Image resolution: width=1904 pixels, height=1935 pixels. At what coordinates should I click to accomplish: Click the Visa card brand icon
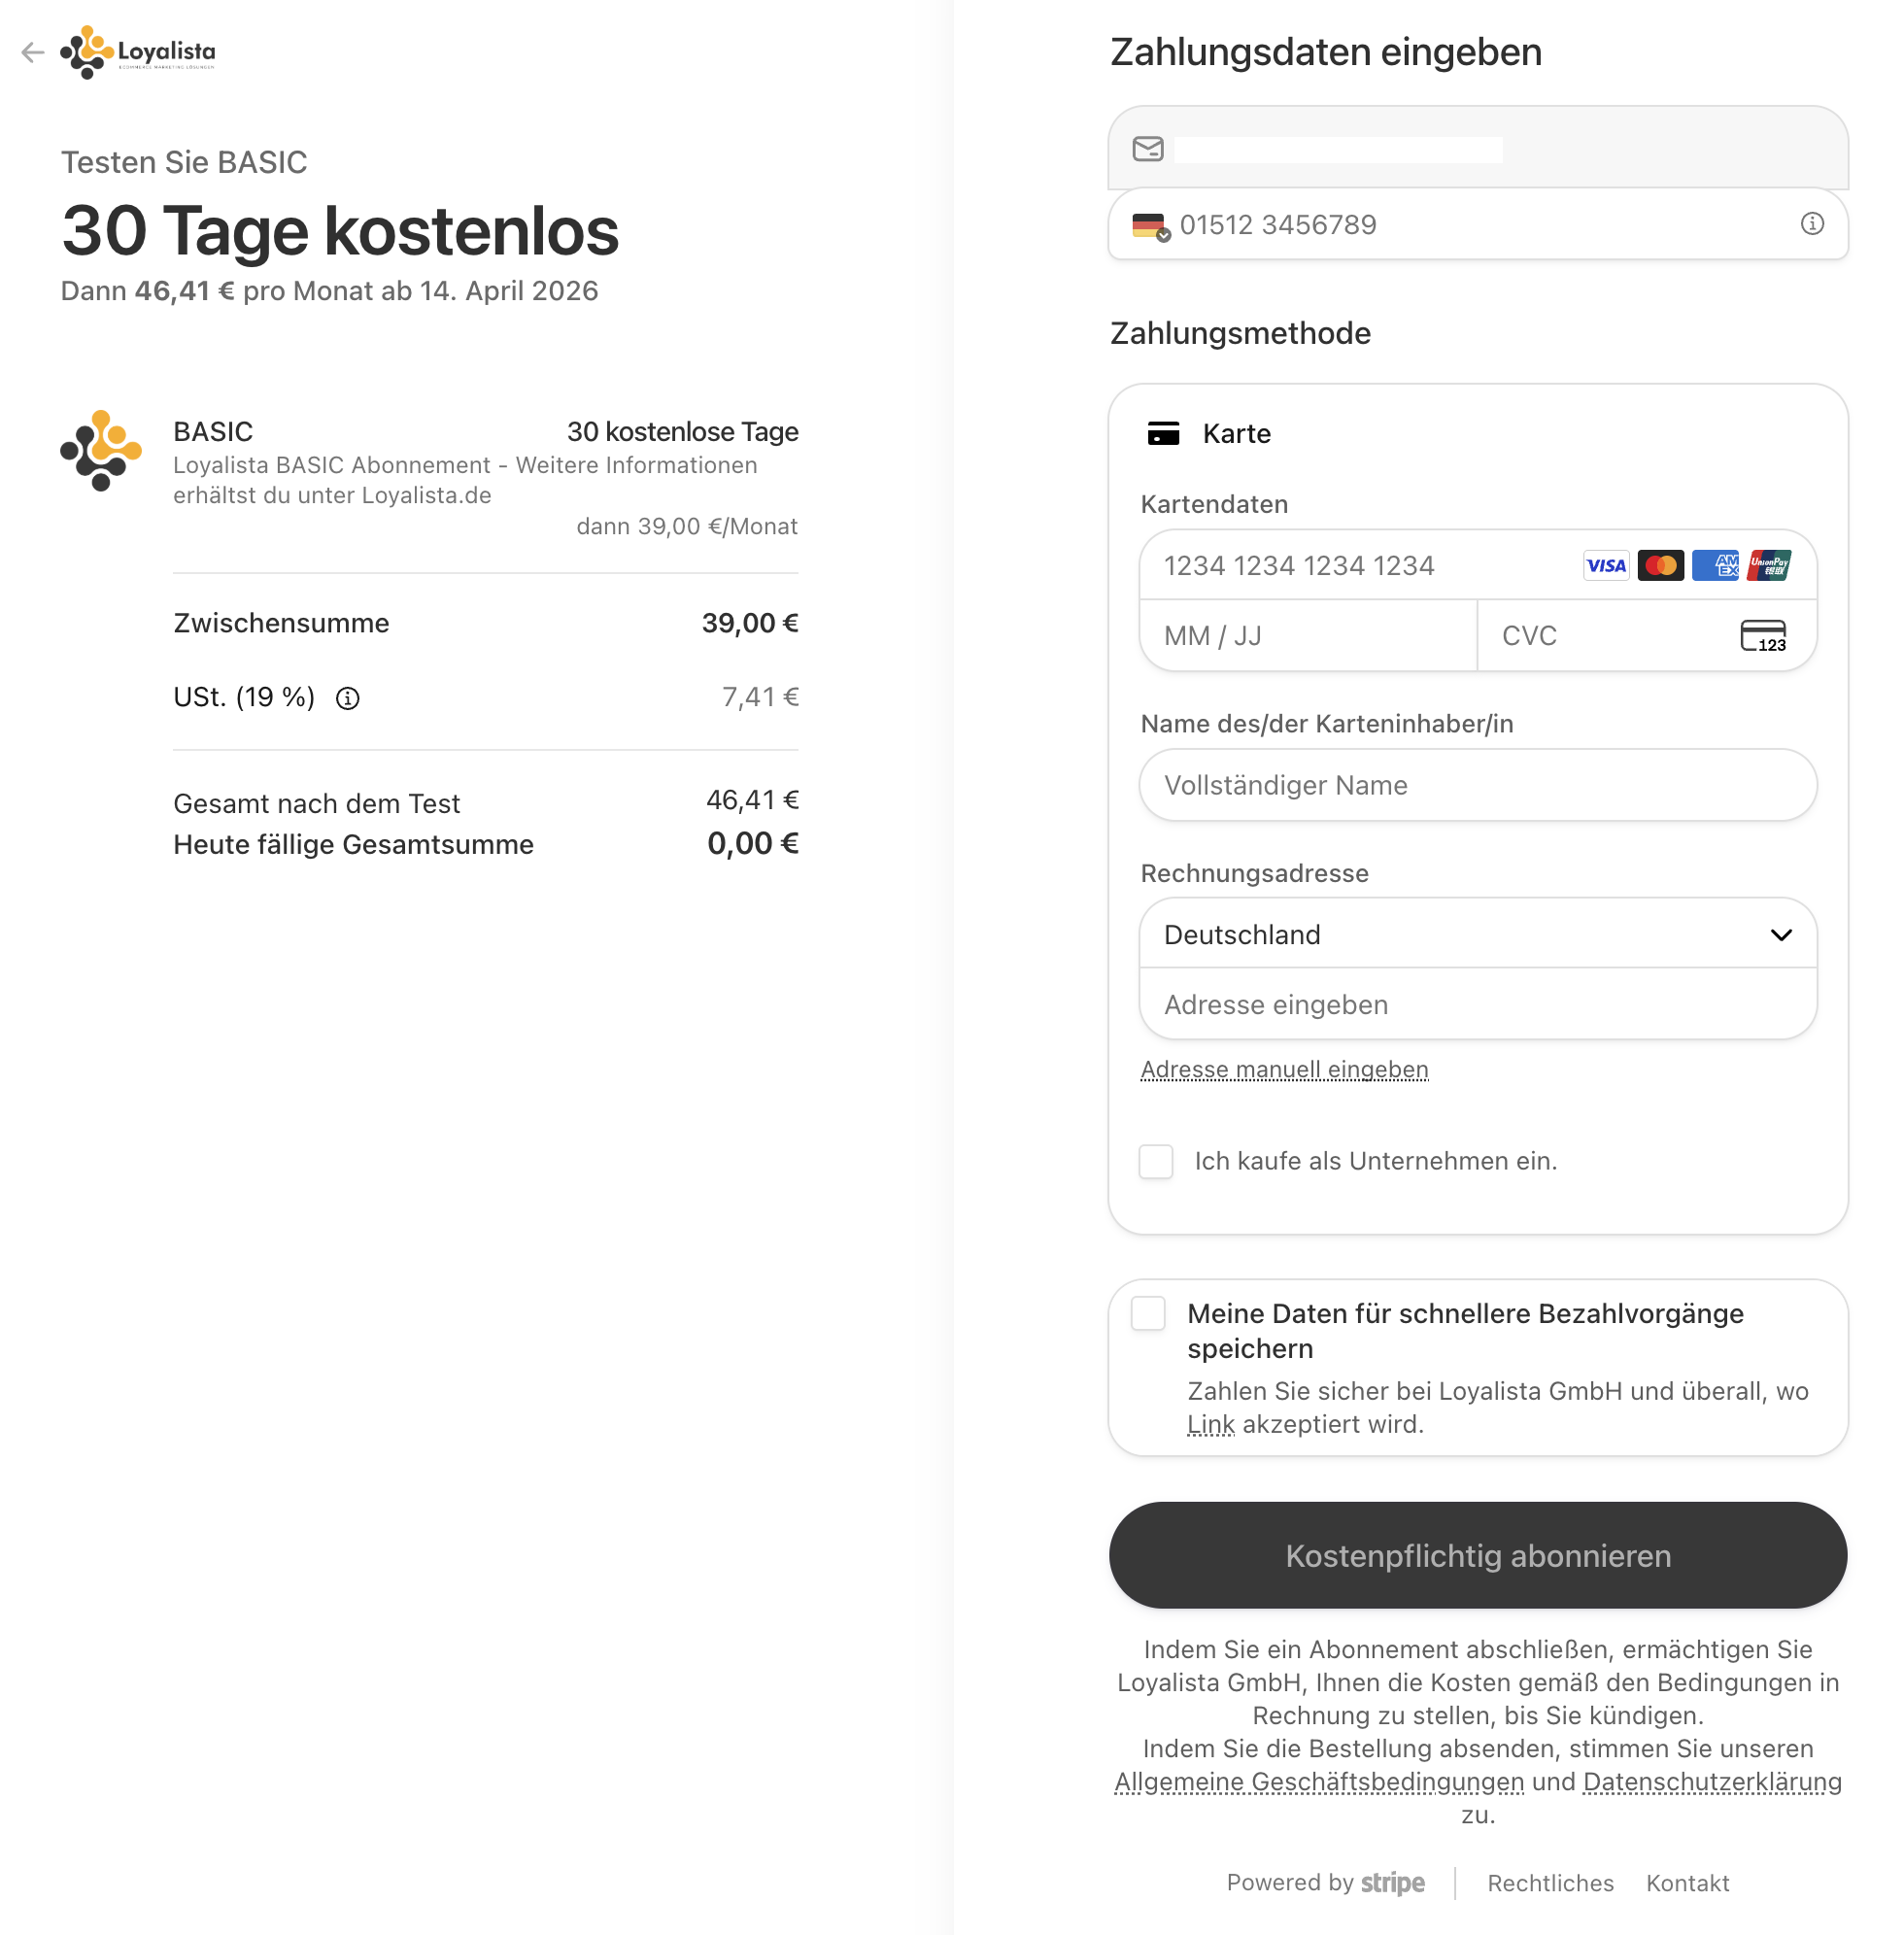point(1606,566)
